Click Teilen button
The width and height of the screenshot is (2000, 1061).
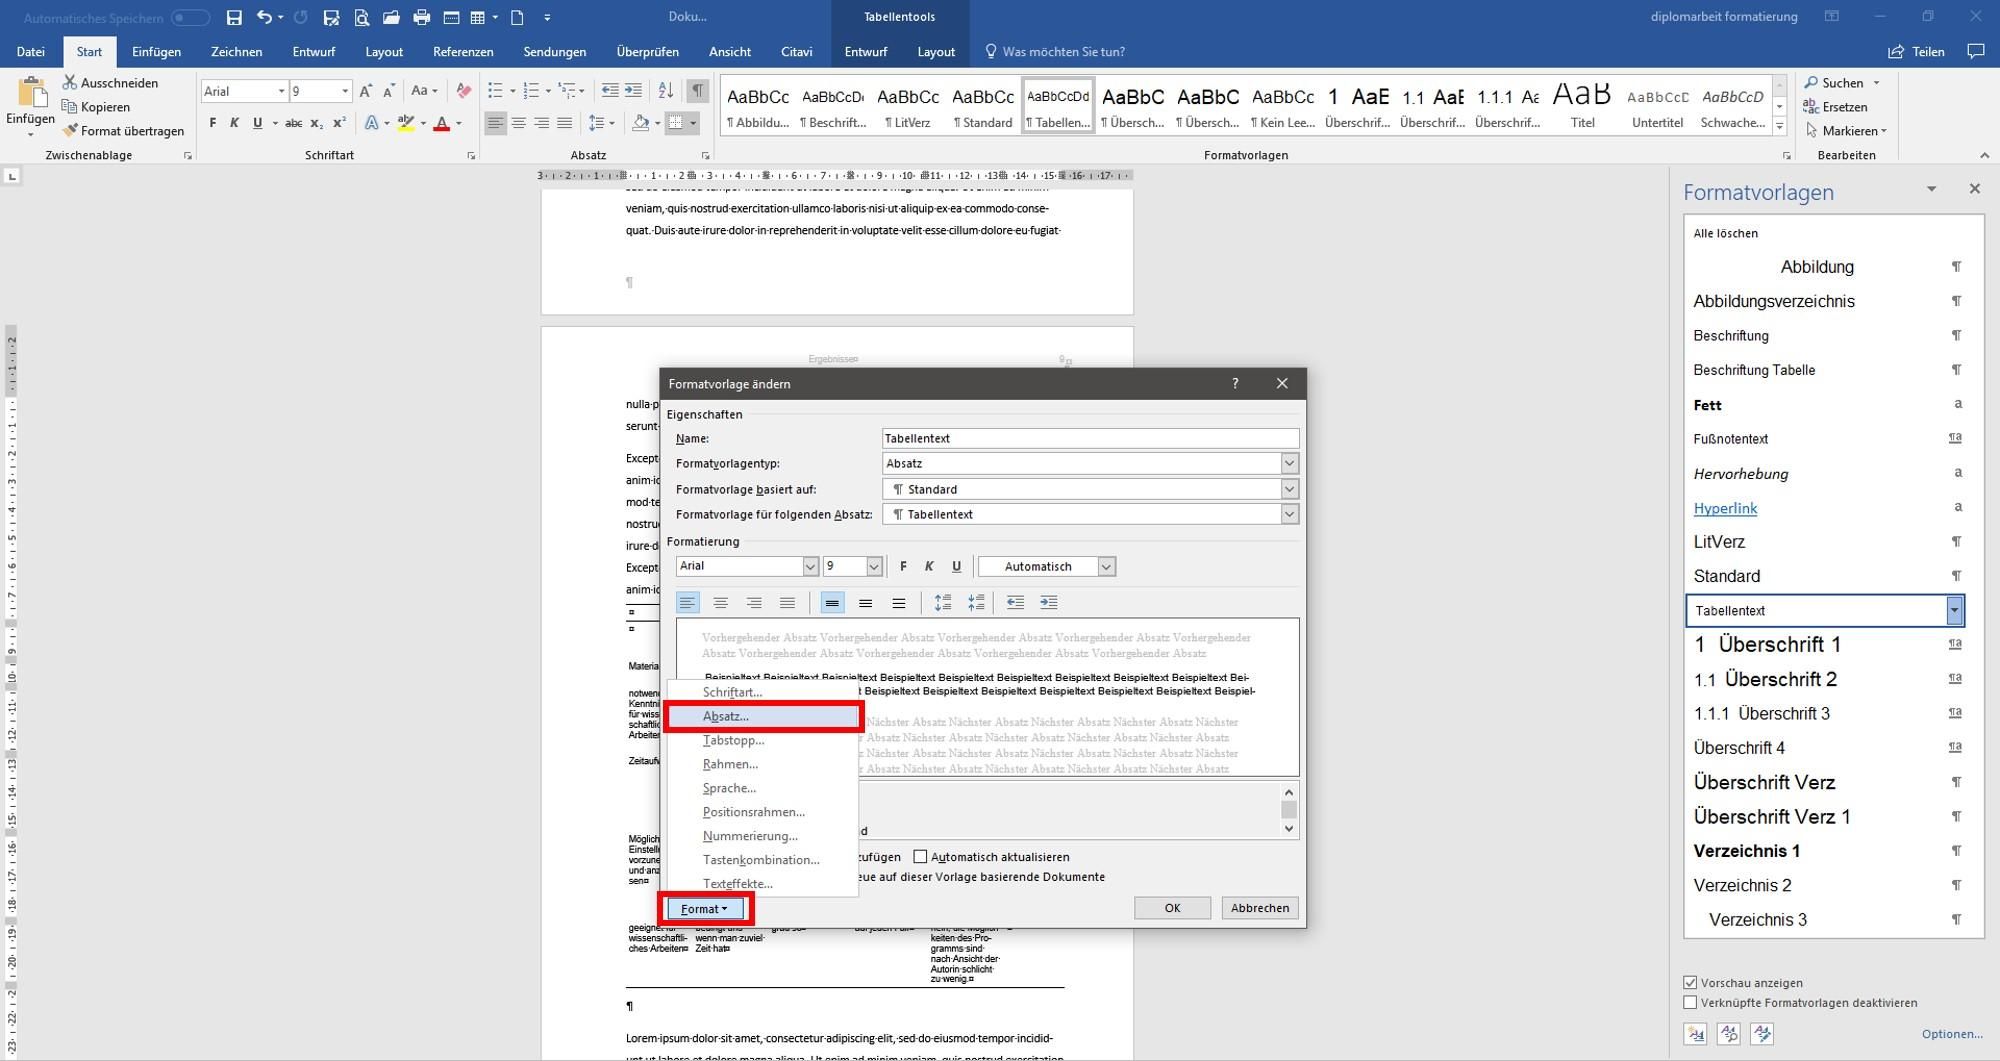point(1916,51)
